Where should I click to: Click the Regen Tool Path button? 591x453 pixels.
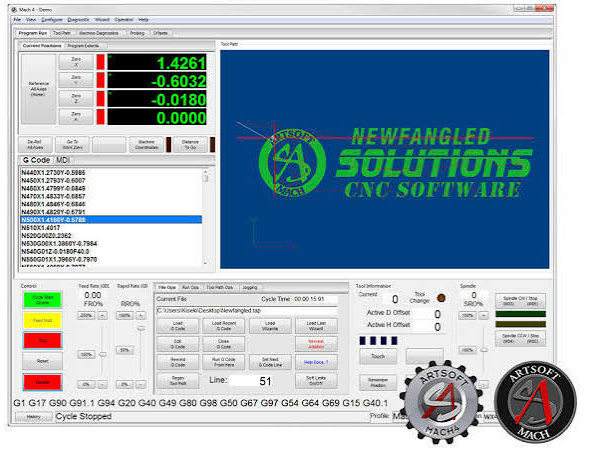coord(178,381)
